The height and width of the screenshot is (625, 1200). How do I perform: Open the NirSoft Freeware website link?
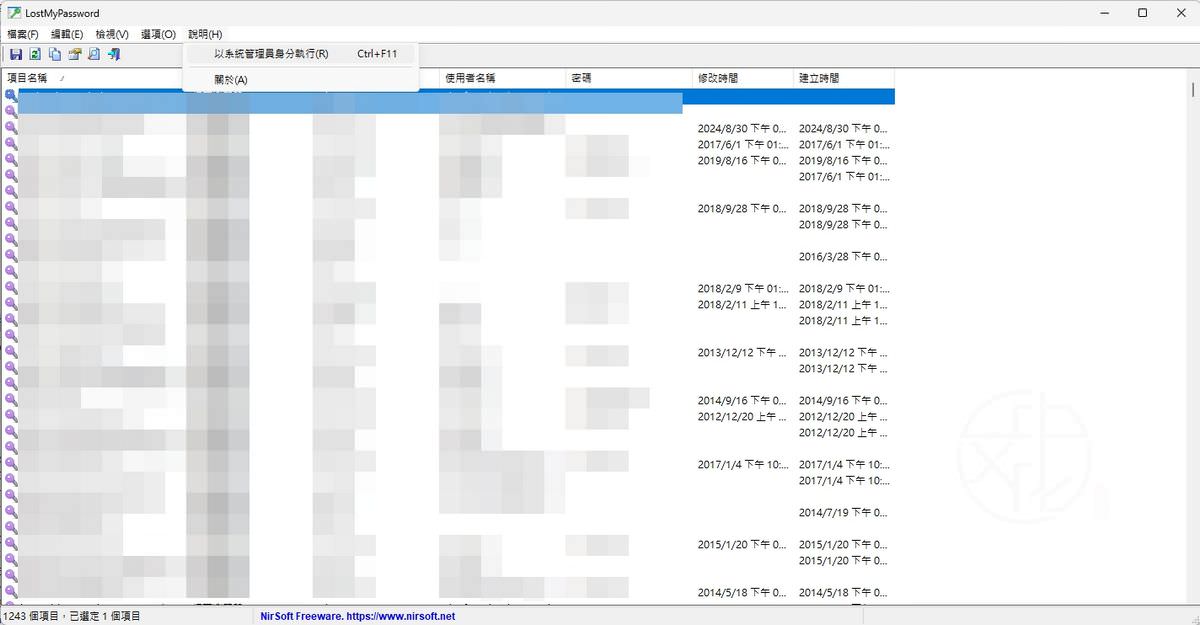point(358,616)
